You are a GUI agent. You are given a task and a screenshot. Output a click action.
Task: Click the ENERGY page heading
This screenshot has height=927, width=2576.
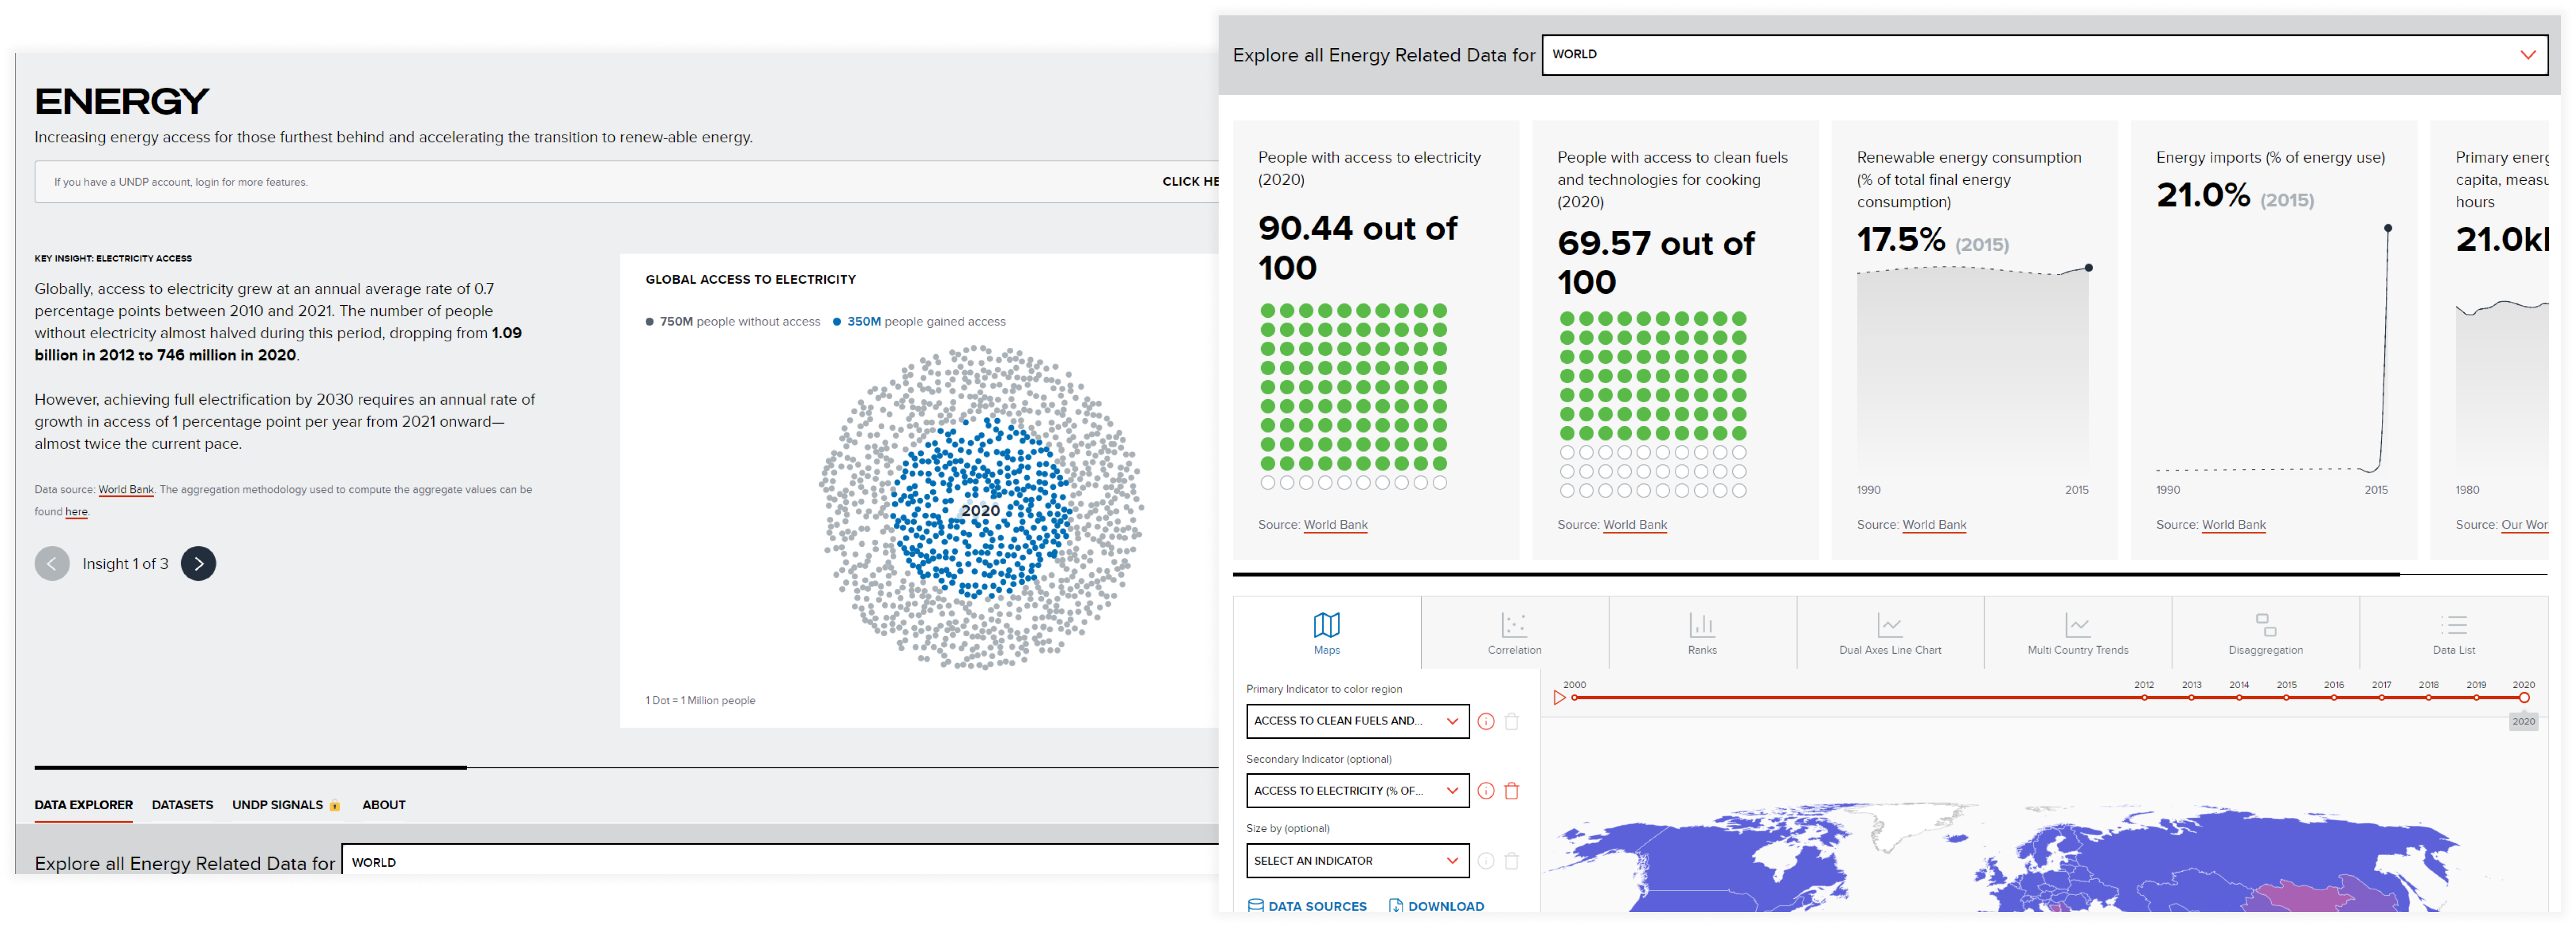coord(122,102)
